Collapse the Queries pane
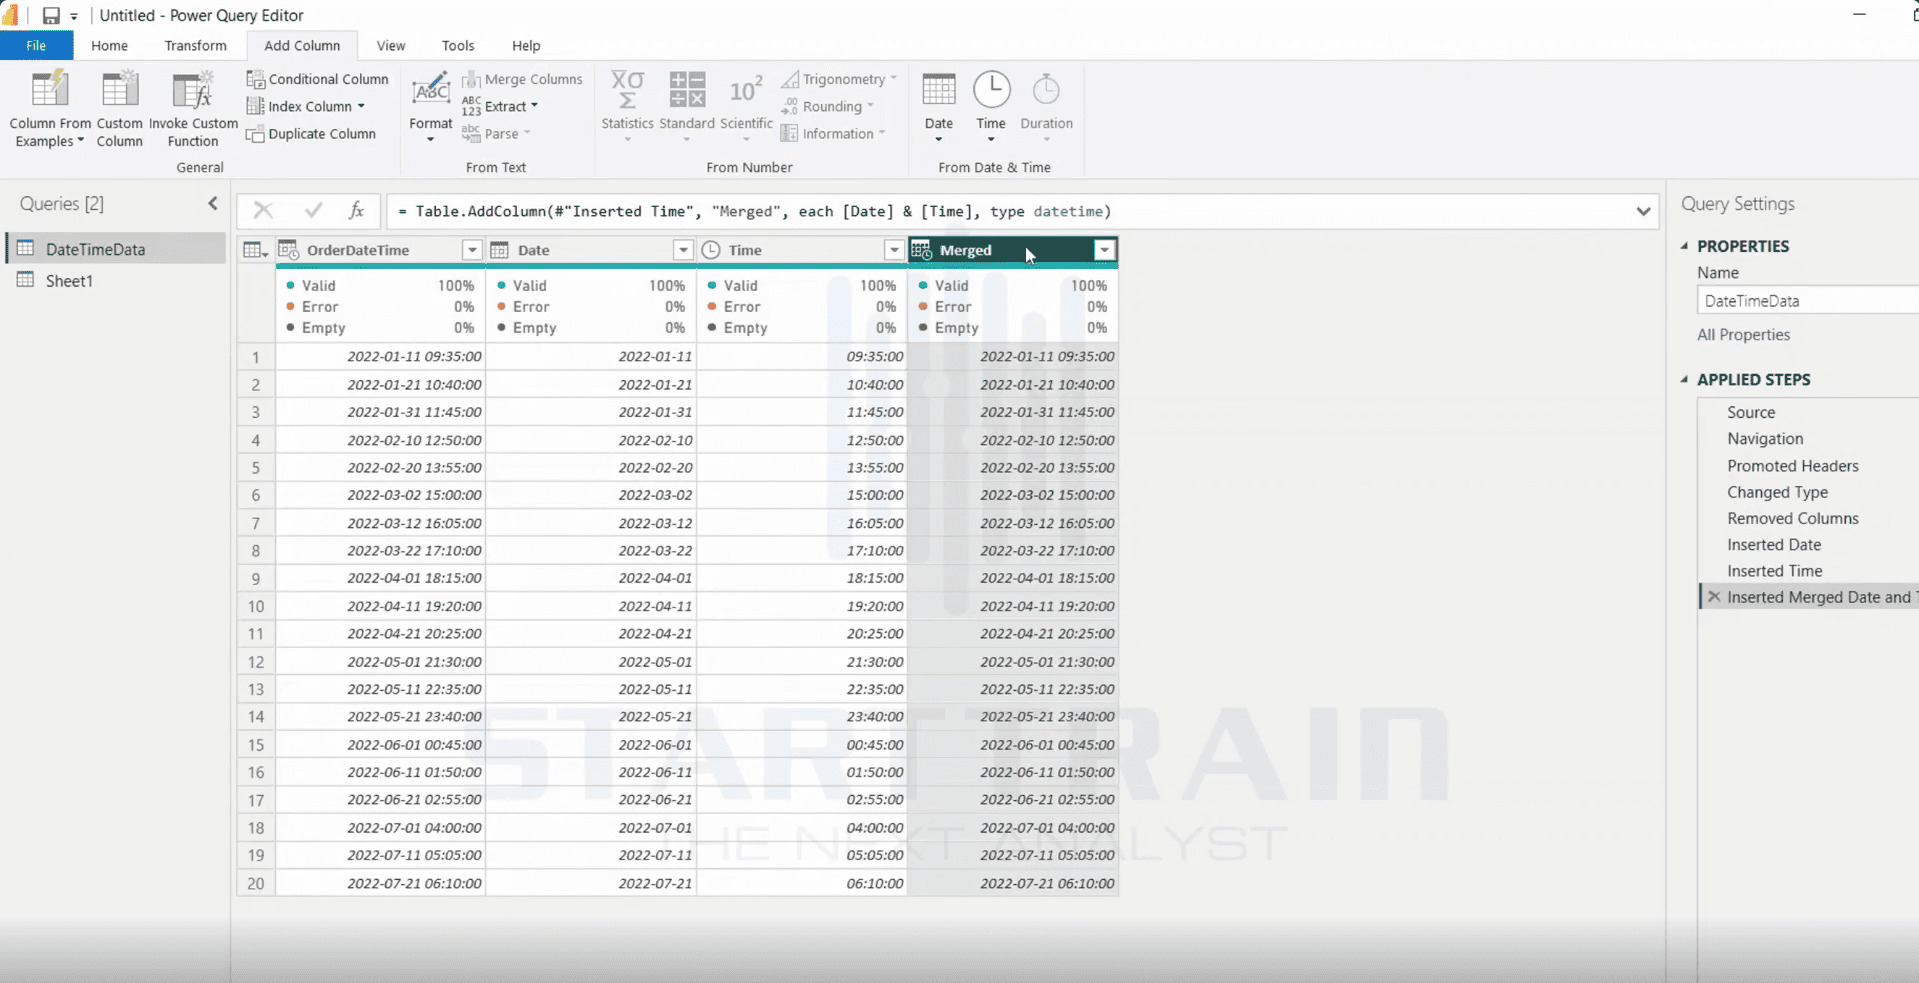 tap(213, 204)
